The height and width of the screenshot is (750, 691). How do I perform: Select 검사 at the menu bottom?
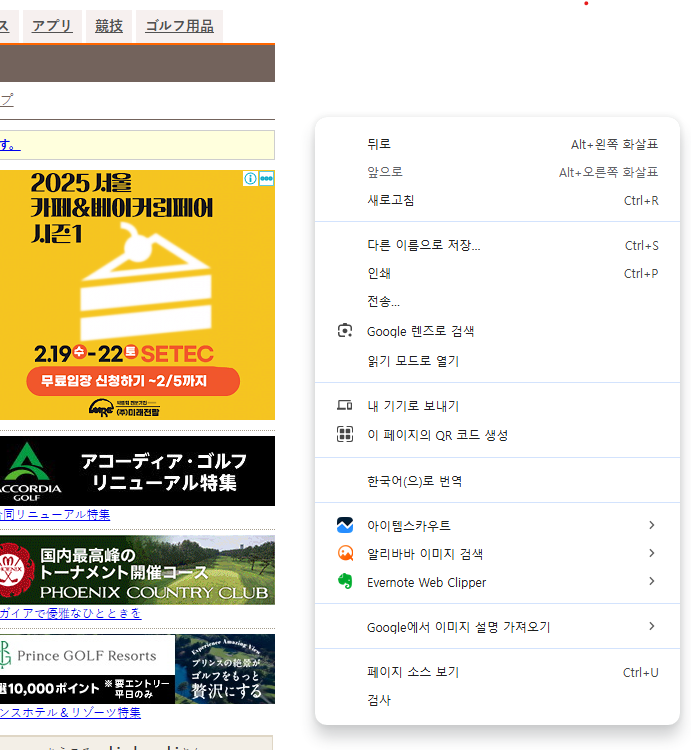(x=497, y=700)
